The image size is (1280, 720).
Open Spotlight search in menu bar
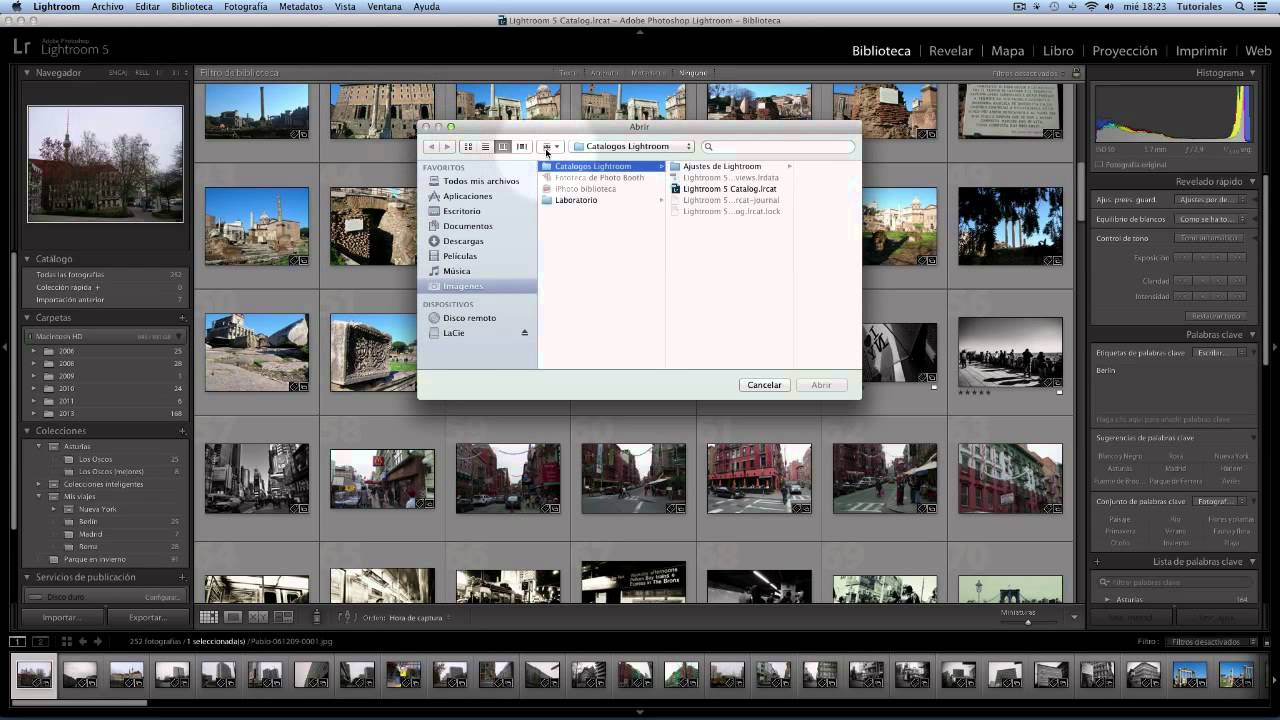point(1239,6)
